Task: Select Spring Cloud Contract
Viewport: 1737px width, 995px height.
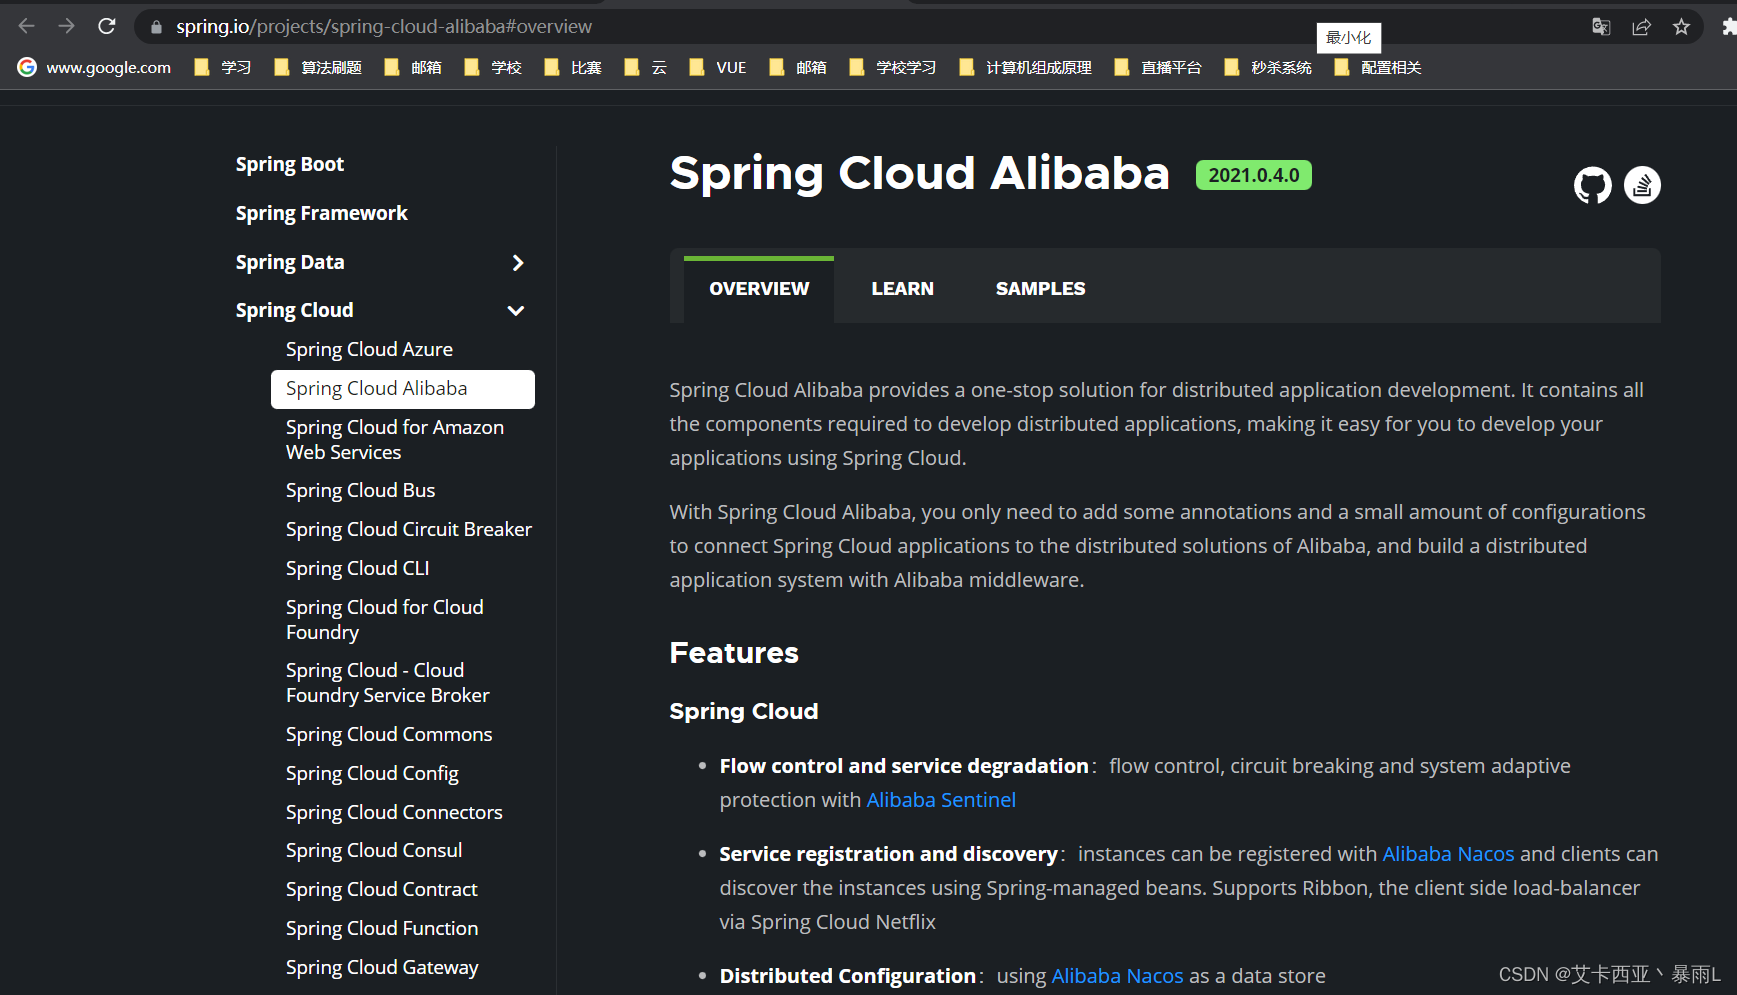Action: click(382, 889)
